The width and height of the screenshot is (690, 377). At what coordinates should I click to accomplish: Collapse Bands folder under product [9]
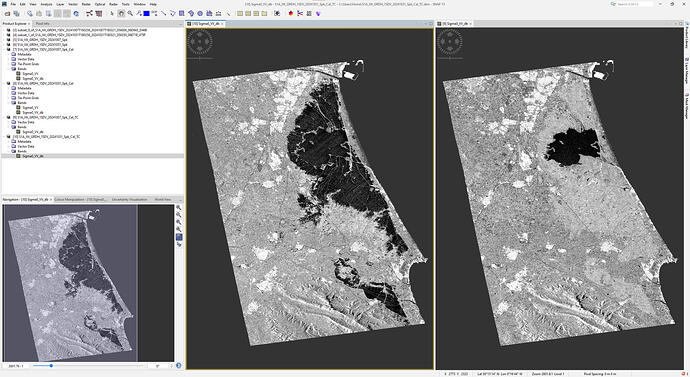(8, 127)
